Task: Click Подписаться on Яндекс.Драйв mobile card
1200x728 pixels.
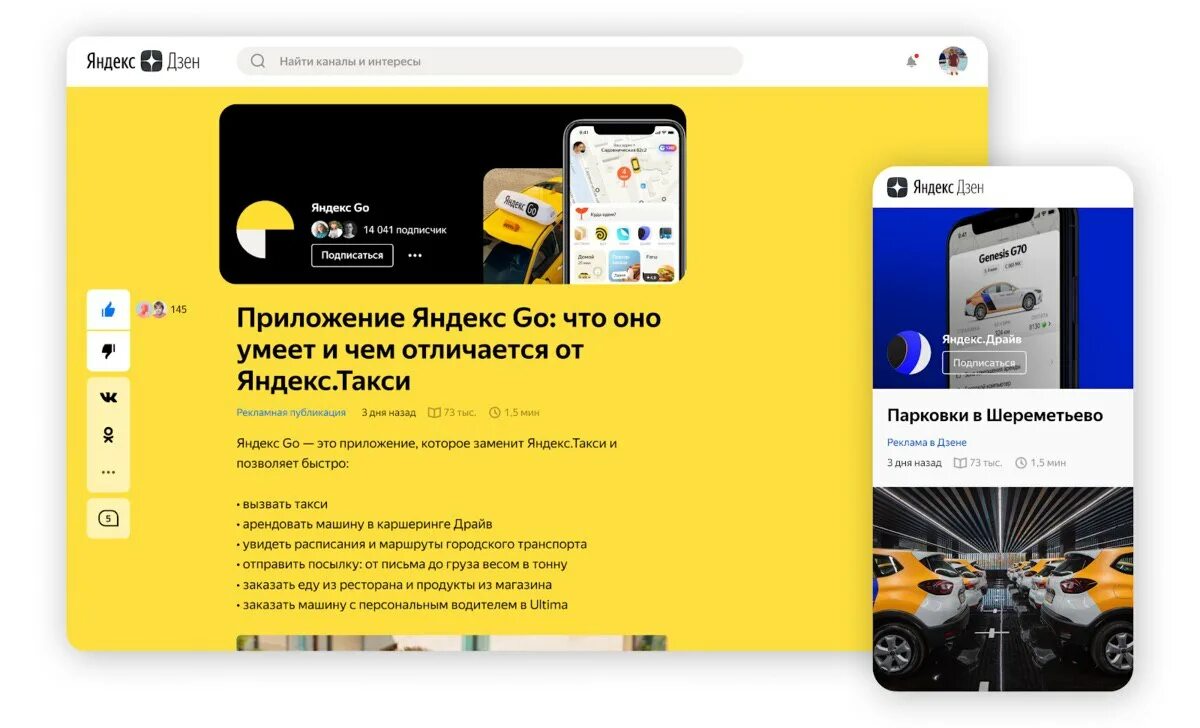Action: tap(984, 363)
